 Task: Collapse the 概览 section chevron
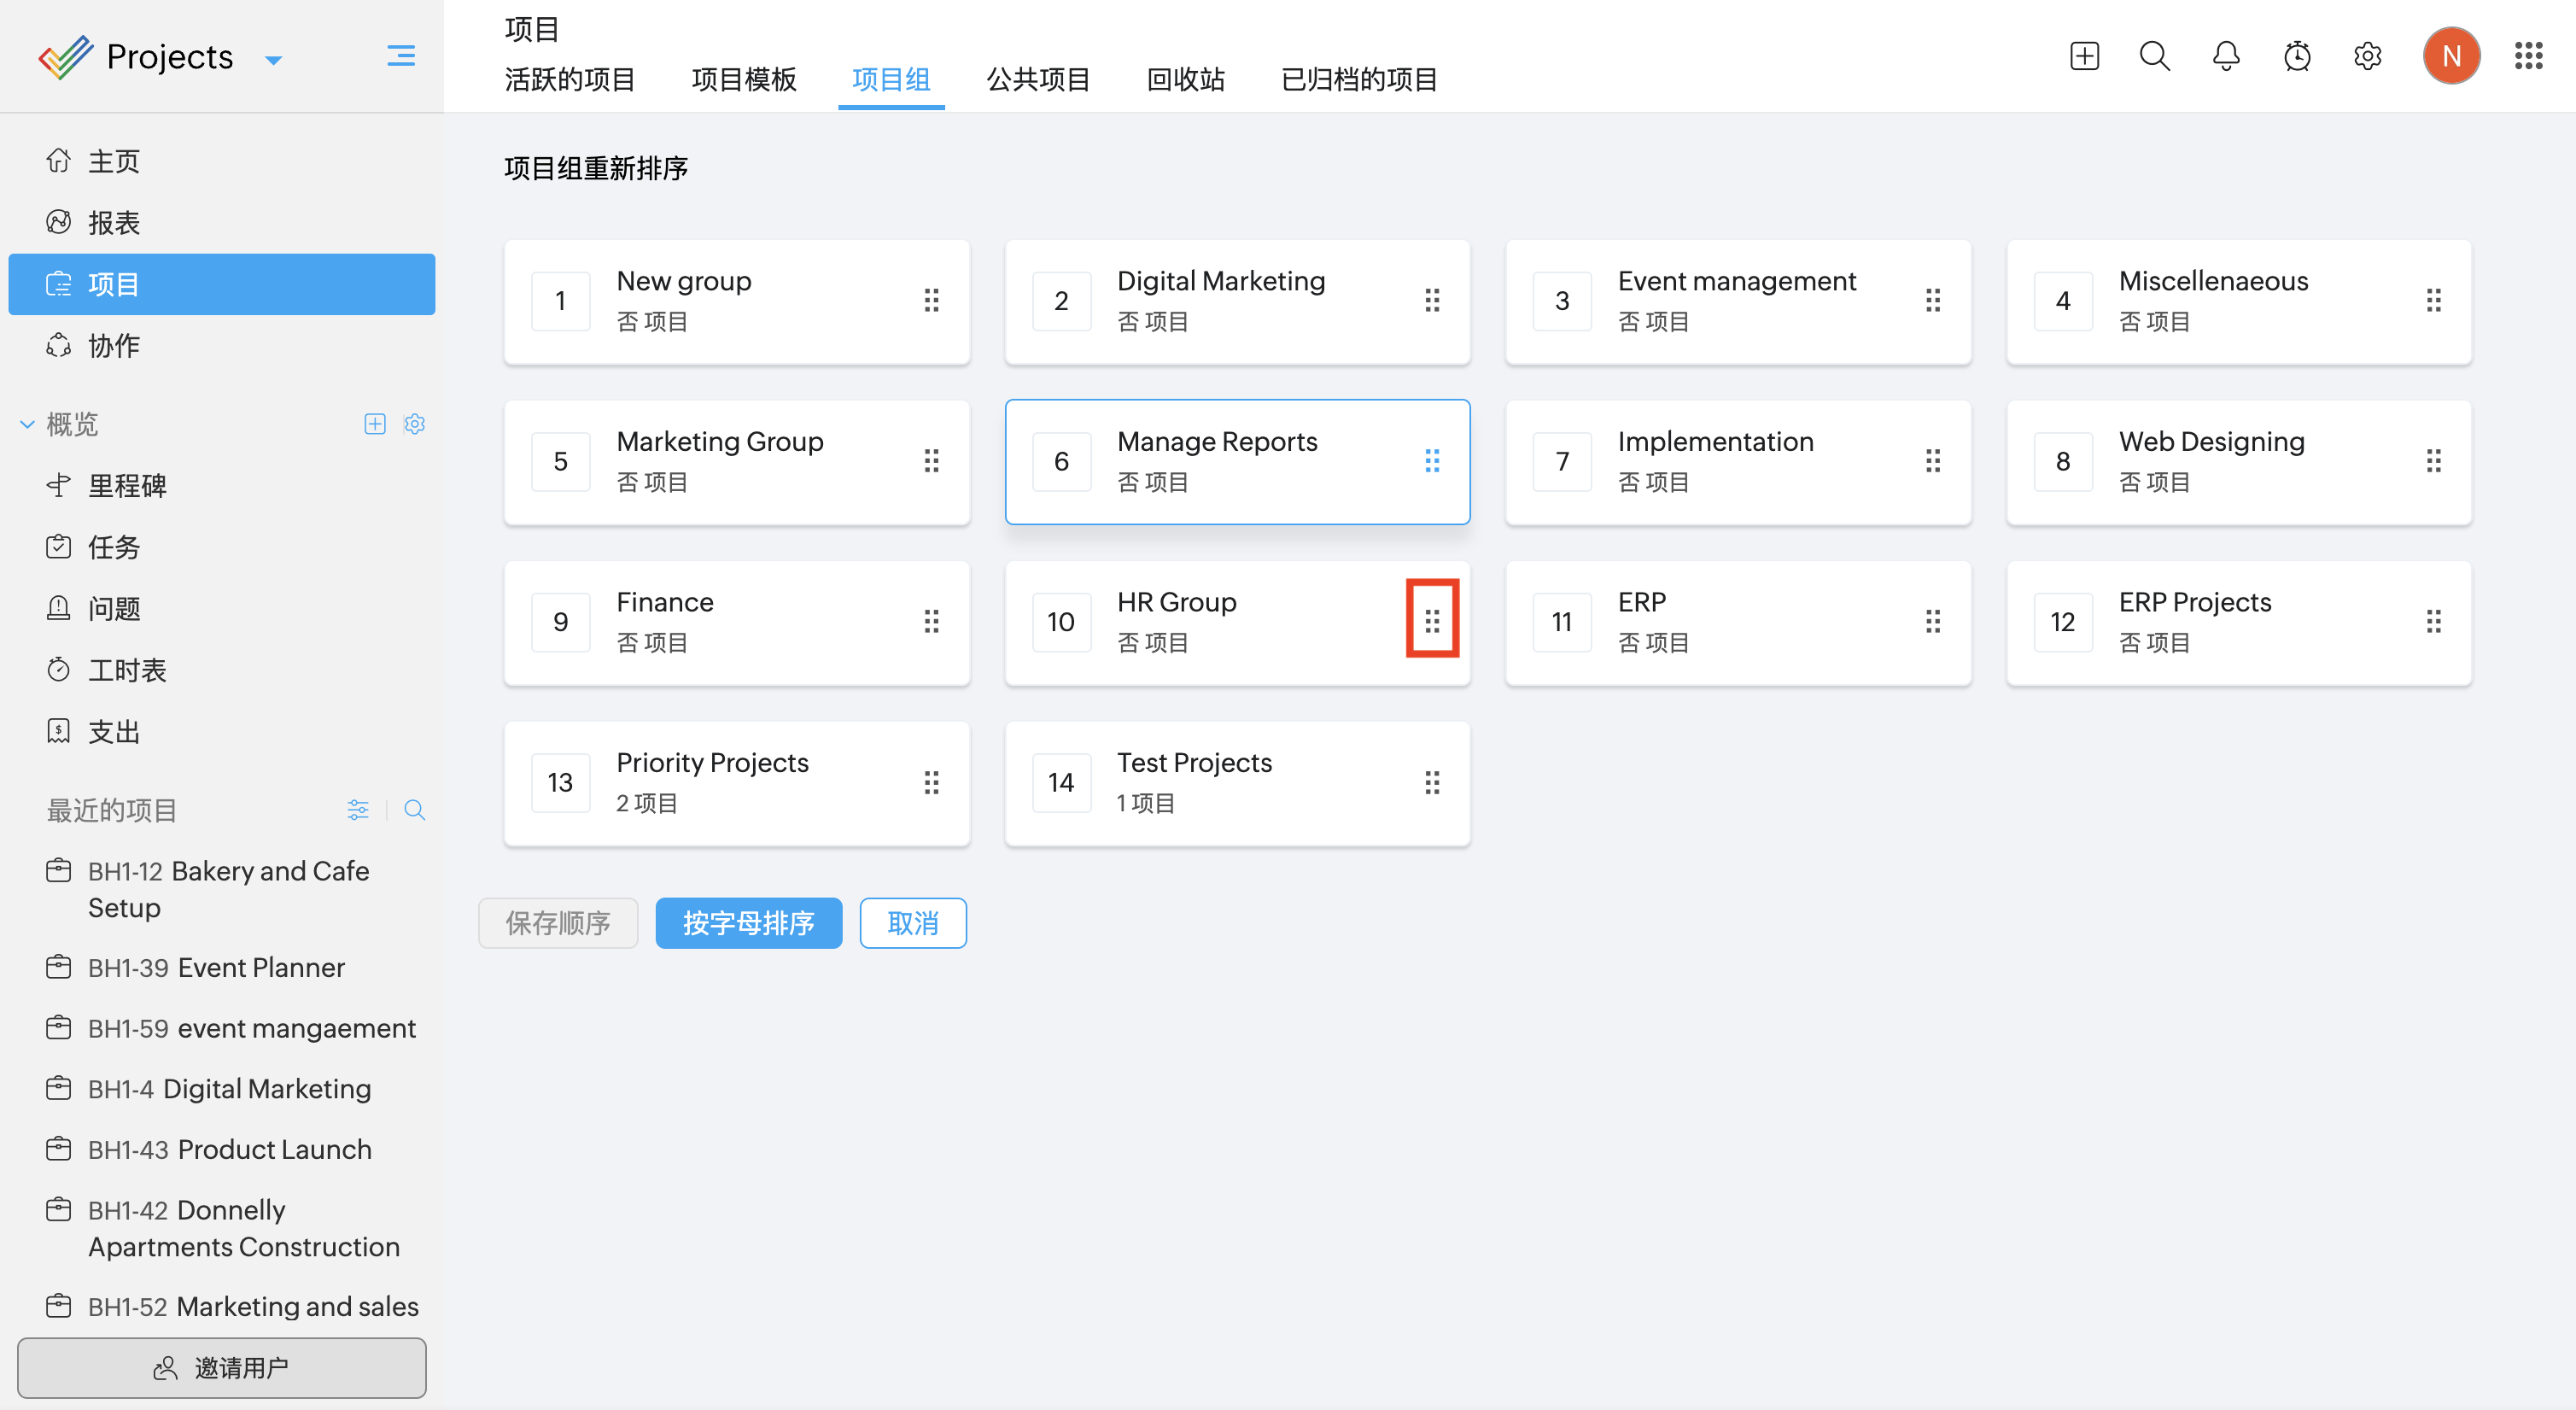tap(28, 424)
